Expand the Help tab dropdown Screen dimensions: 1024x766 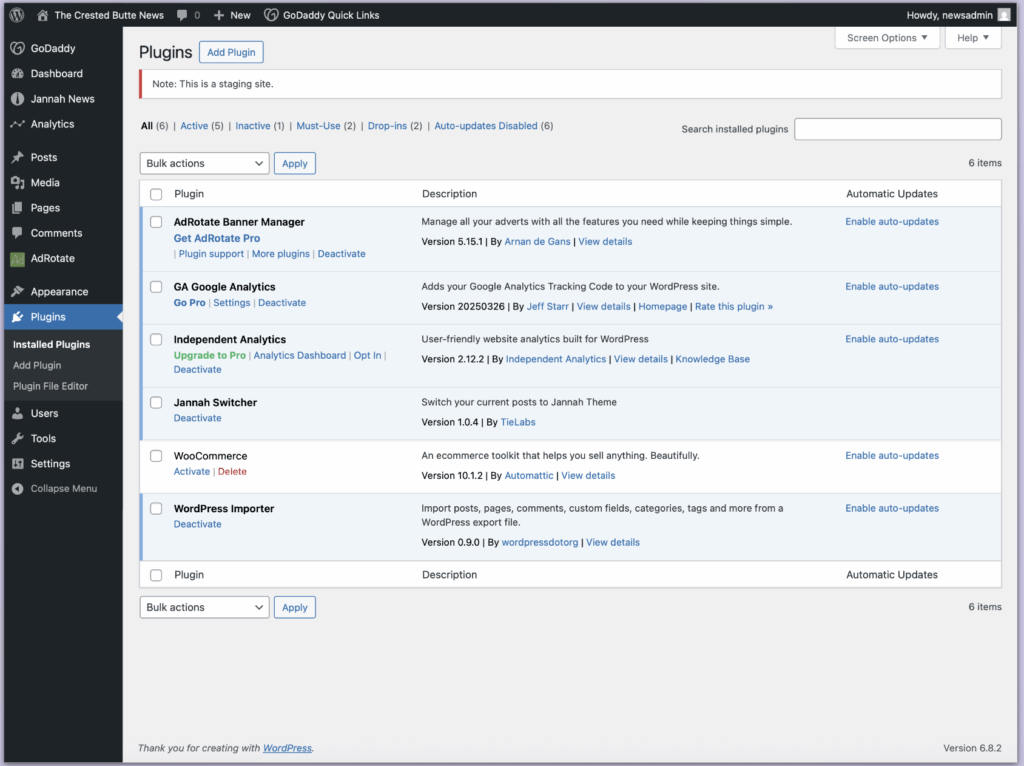(972, 38)
